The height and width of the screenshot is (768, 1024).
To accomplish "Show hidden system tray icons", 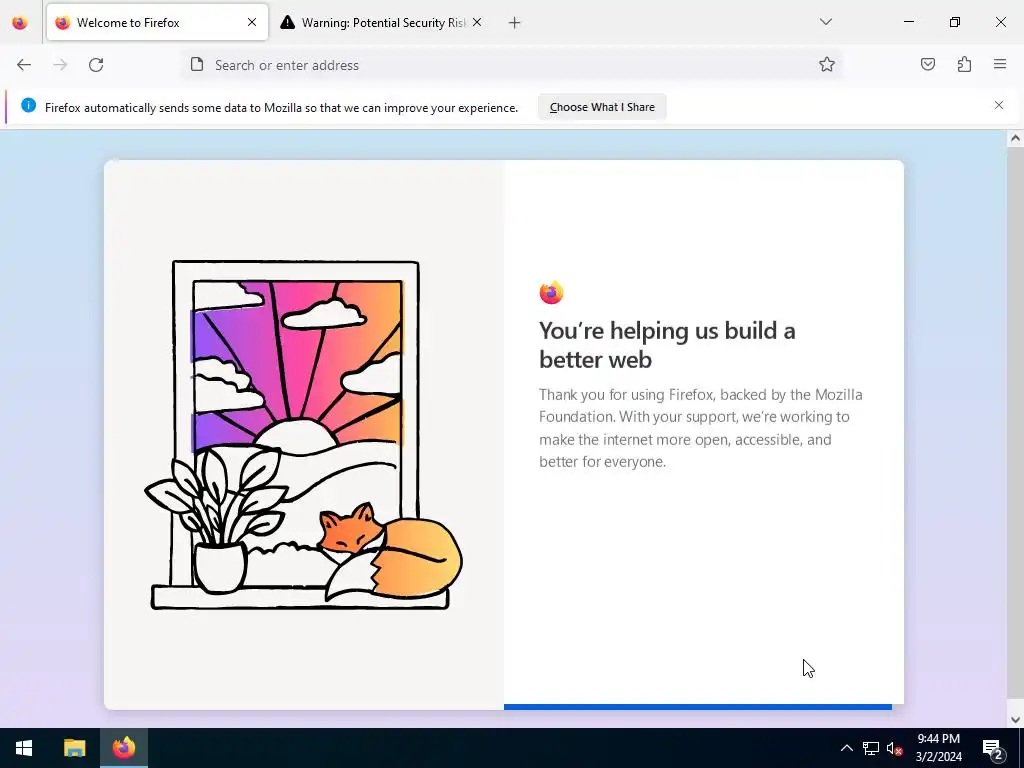I will pos(846,748).
